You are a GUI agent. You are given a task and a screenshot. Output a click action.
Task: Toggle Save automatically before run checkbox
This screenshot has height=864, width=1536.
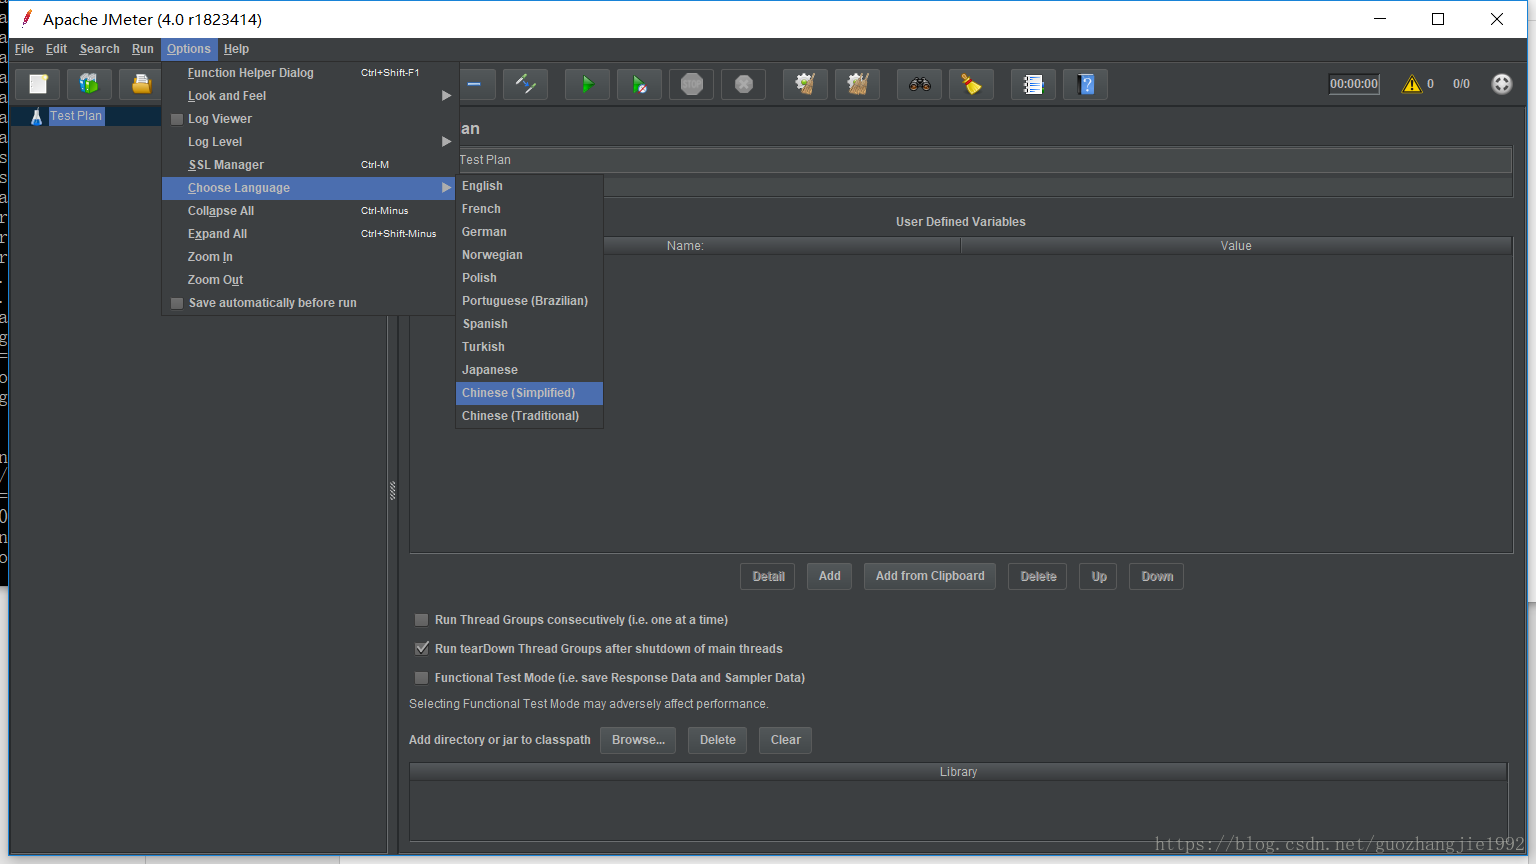[x=177, y=303]
